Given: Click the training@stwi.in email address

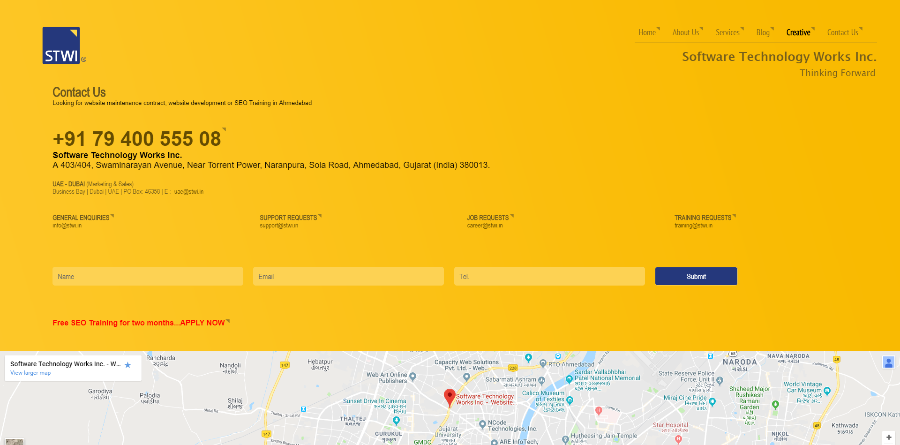Looking at the screenshot, I should point(694,226).
